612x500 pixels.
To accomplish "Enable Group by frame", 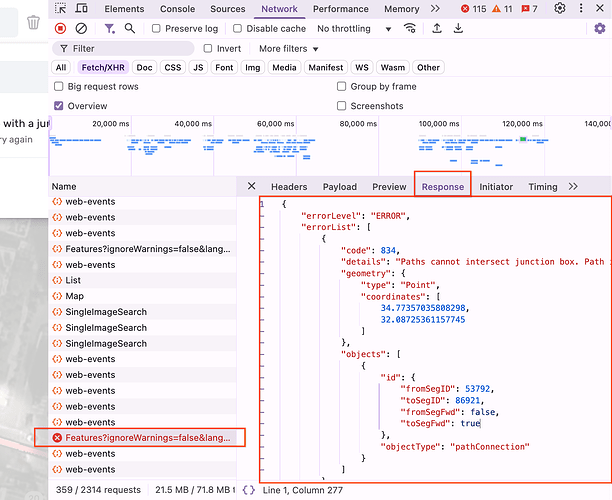I will point(342,86).
